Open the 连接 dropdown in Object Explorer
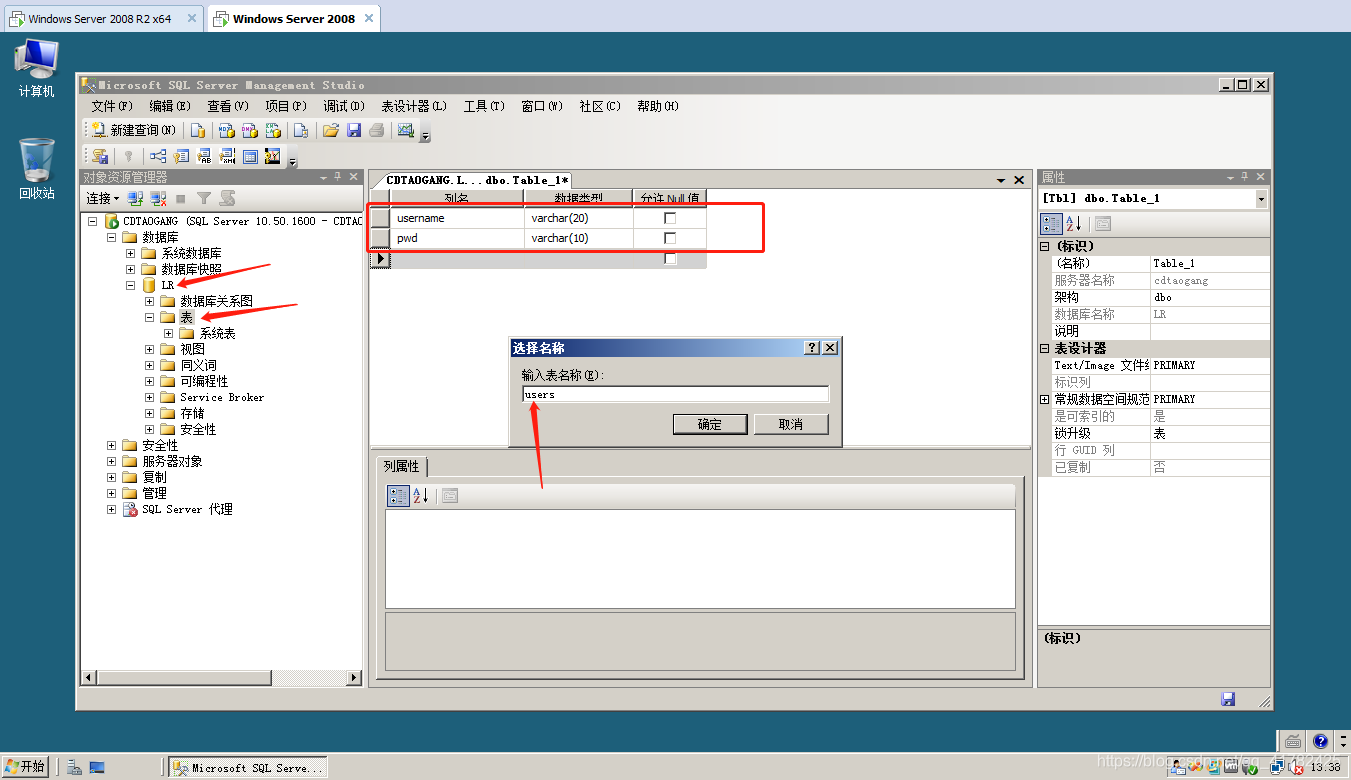This screenshot has height=780, width=1351. click(x=103, y=198)
